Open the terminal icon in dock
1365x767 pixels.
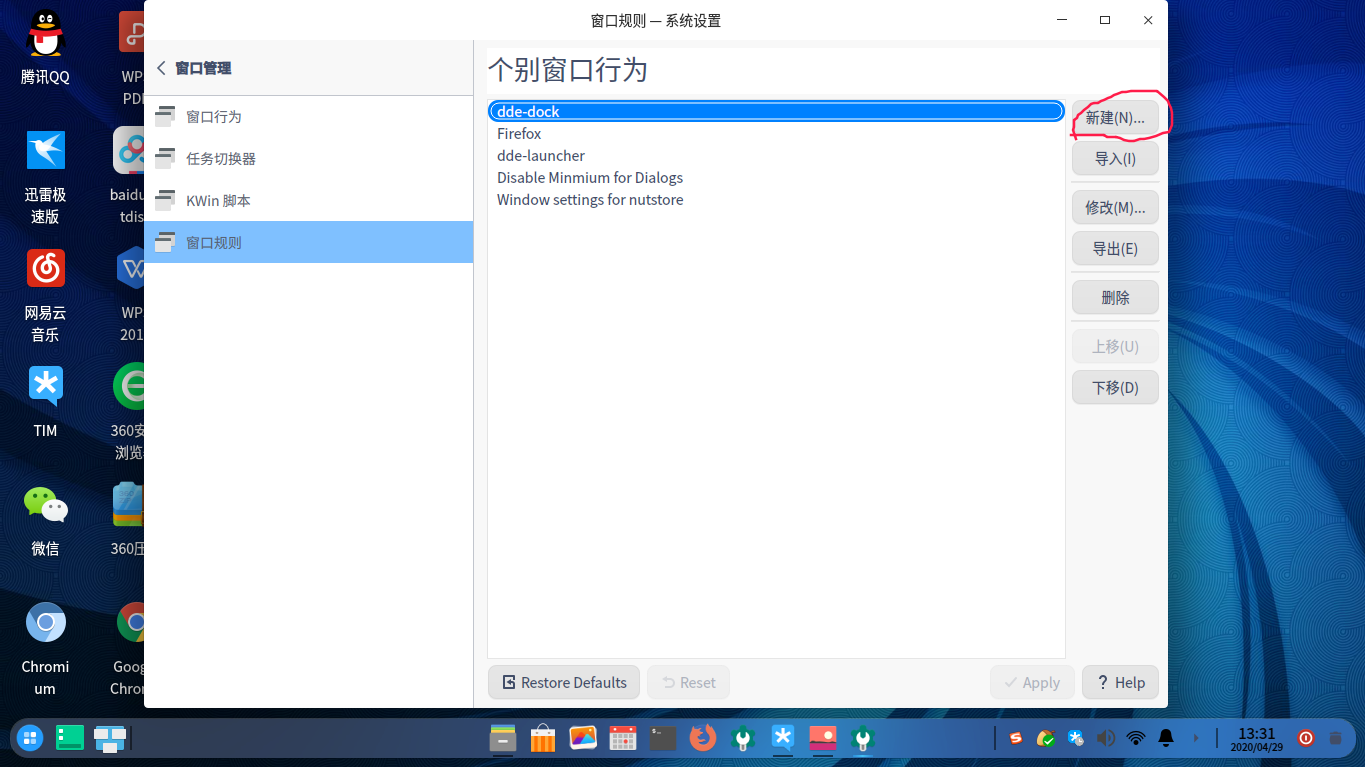[x=662, y=738]
